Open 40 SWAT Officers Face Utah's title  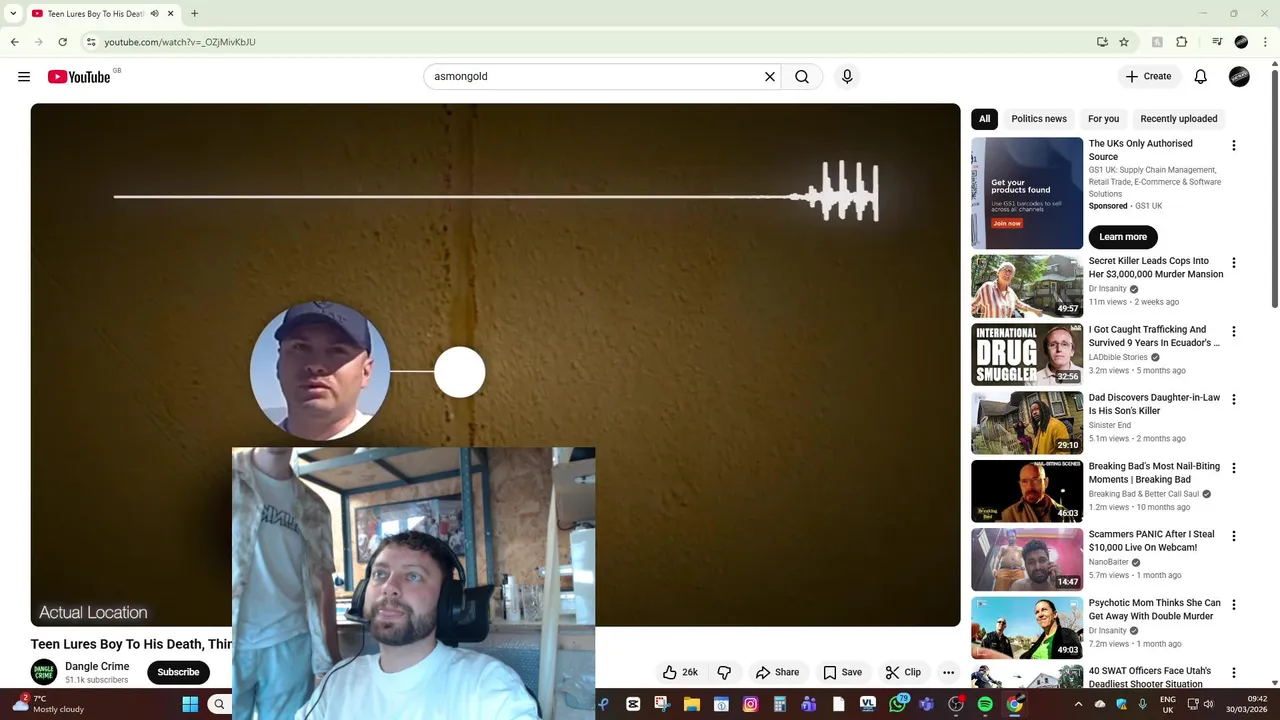click(x=1150, y=677)
